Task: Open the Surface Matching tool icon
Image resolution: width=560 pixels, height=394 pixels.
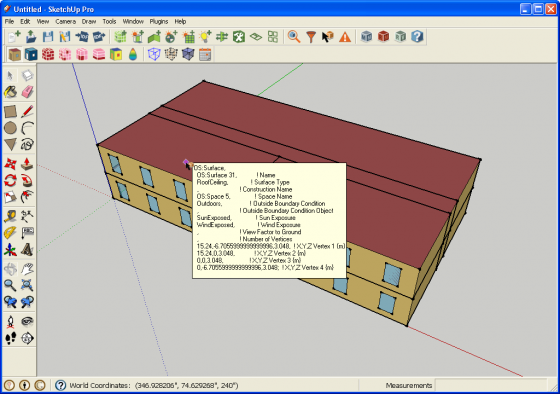Action: pos(222,37)
